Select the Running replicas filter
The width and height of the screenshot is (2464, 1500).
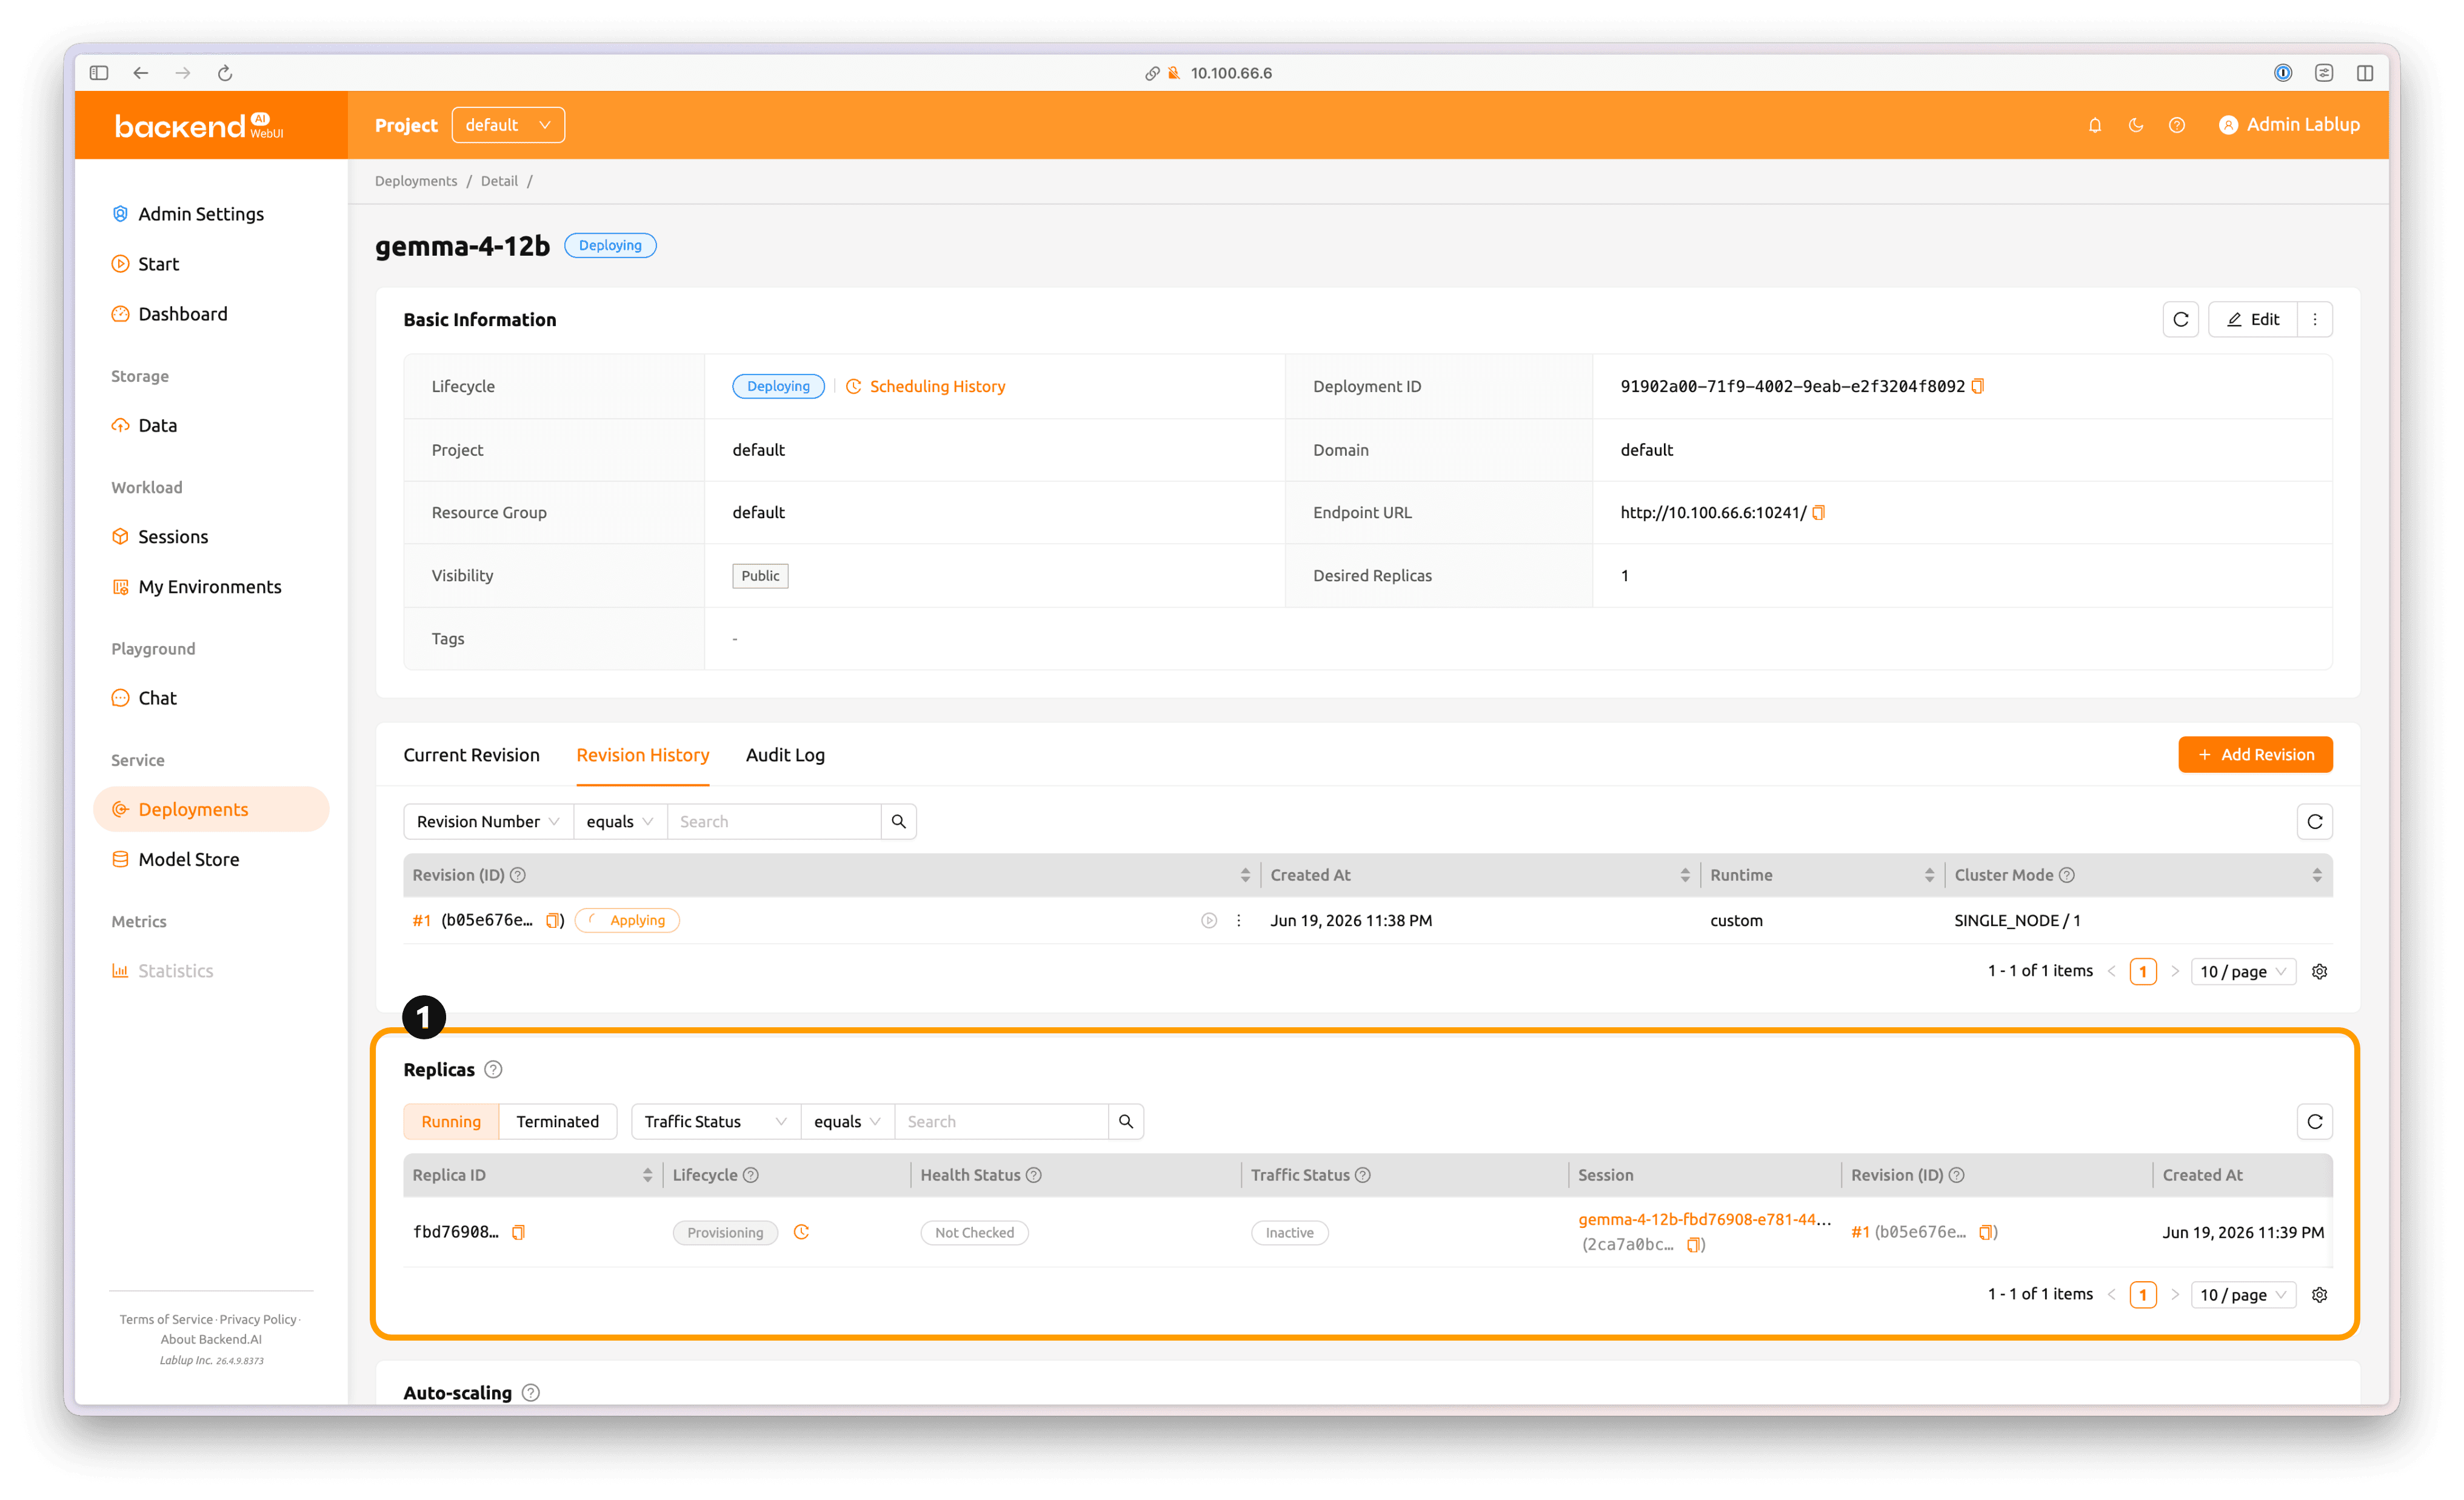coord(451,1122)
